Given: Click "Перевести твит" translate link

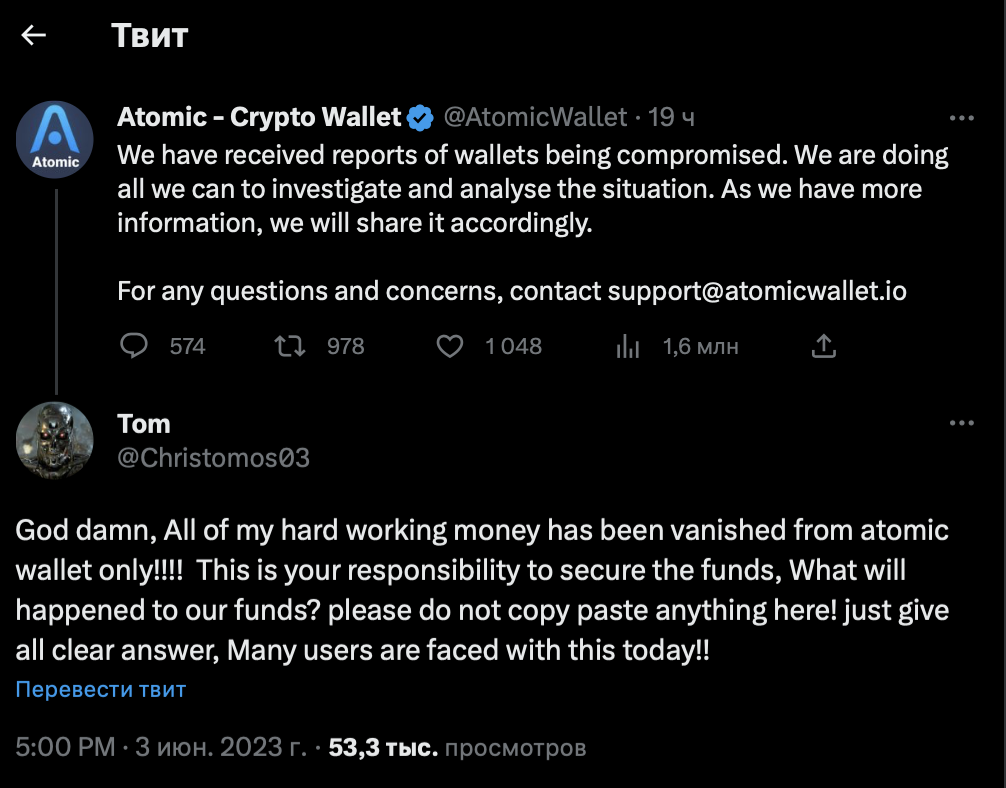Looking at the screenshot, I should pos(101,689).
